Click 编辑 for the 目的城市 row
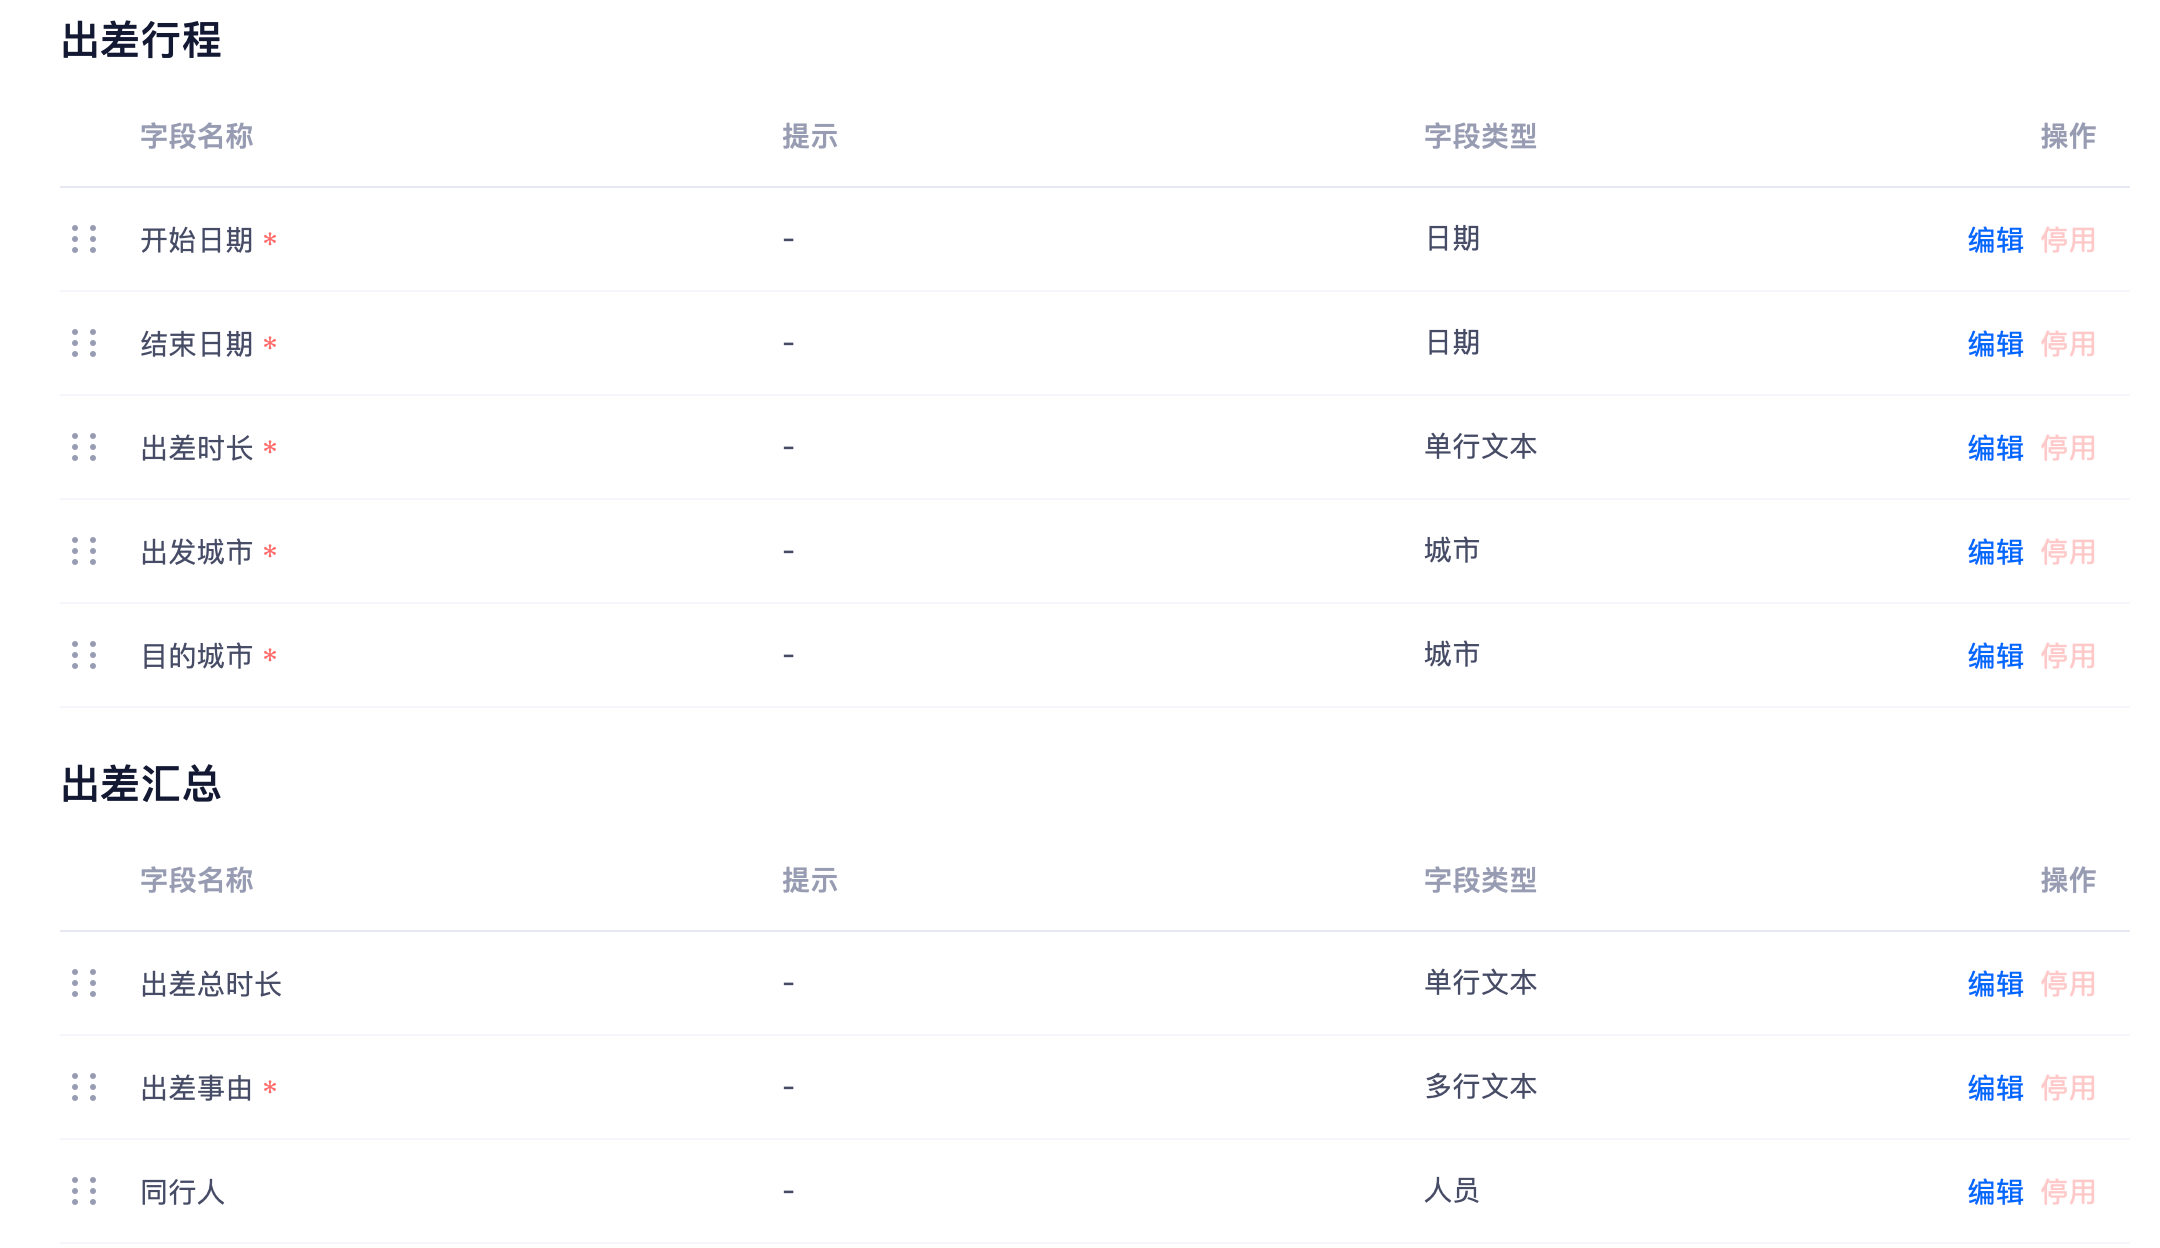 1995,656
